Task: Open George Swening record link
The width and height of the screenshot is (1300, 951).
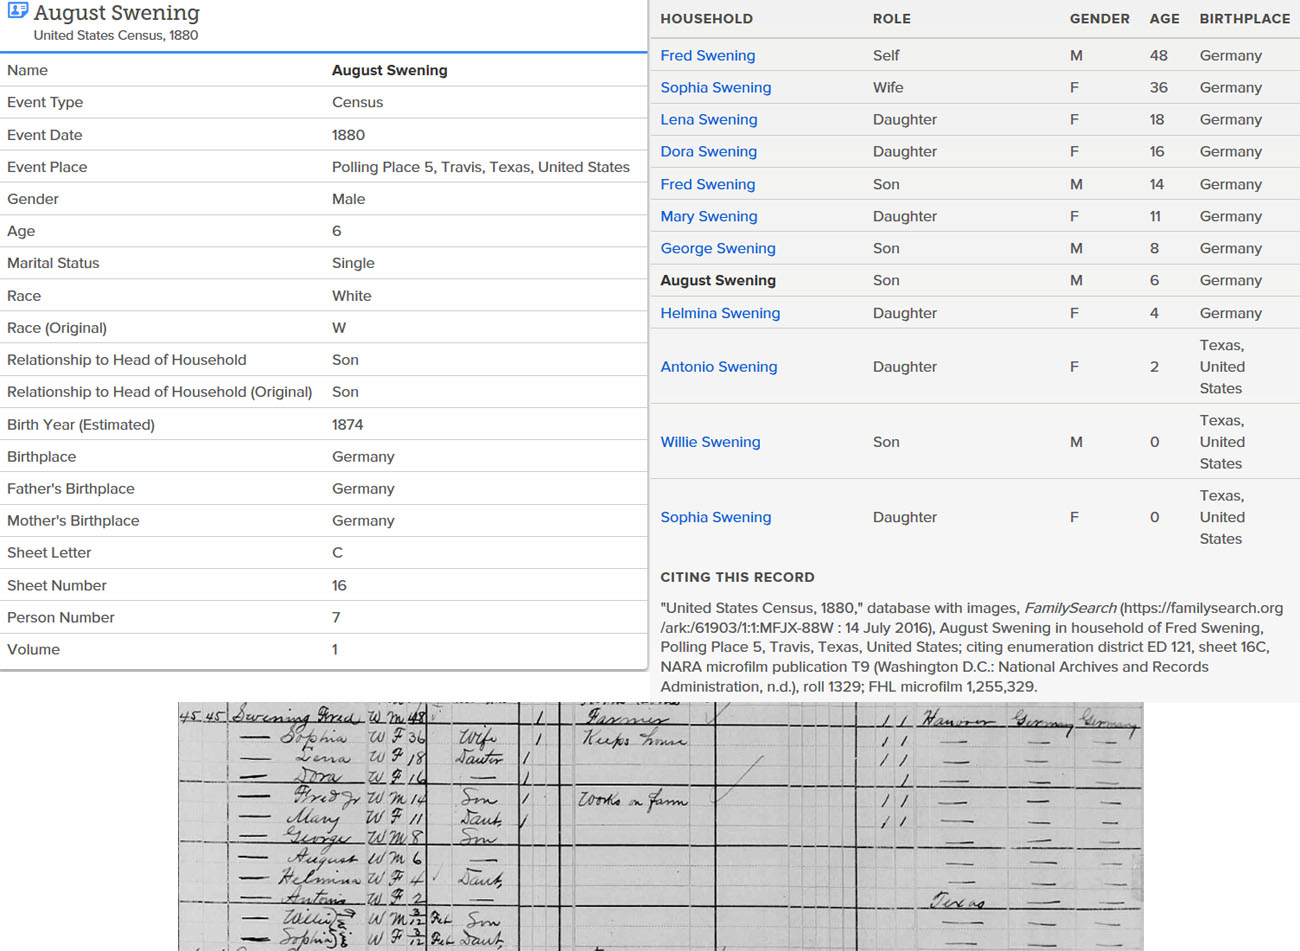Action: [718, 248]
